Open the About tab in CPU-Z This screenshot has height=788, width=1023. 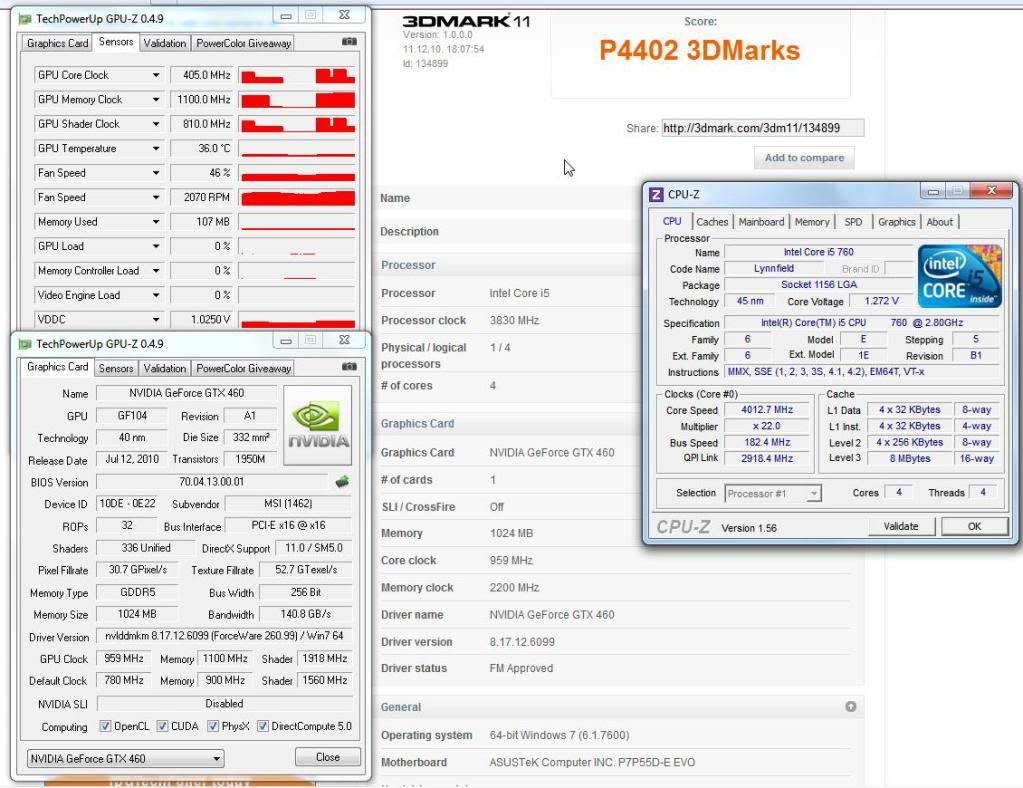[939, 222]
